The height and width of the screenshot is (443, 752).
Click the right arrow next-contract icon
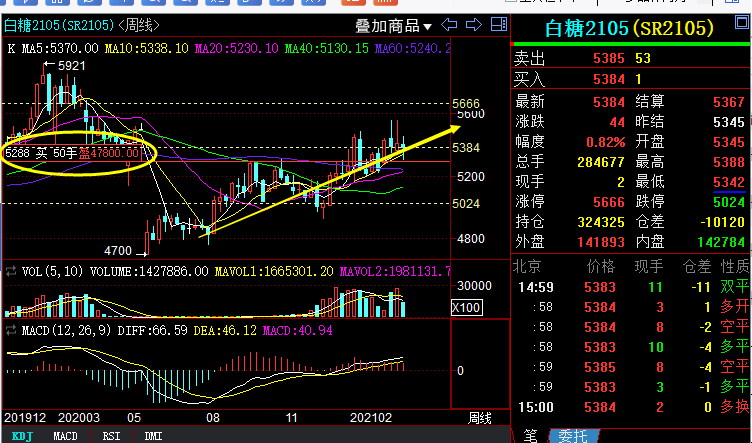tap(473, 24)
